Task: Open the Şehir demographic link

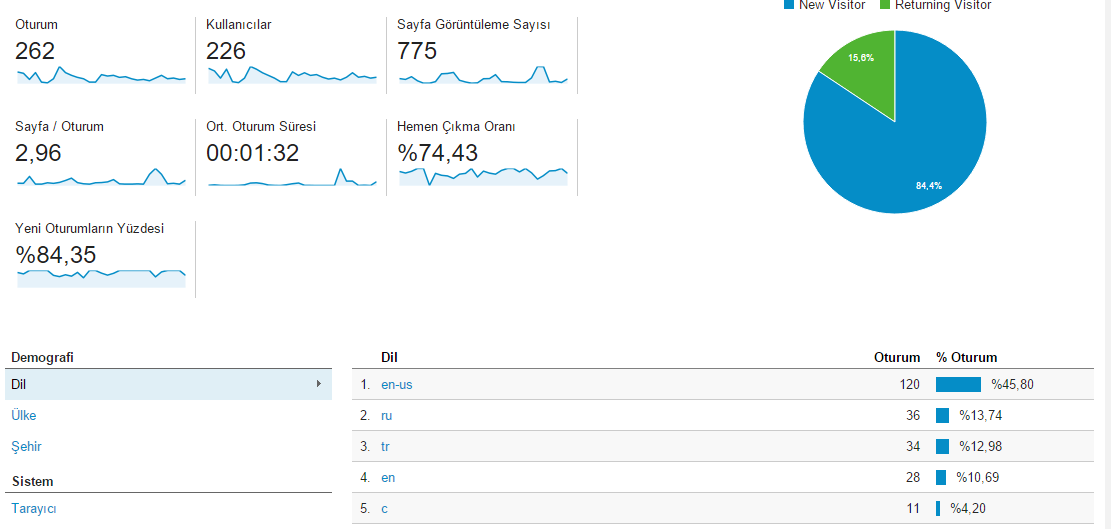Action: tap(26, 447)
